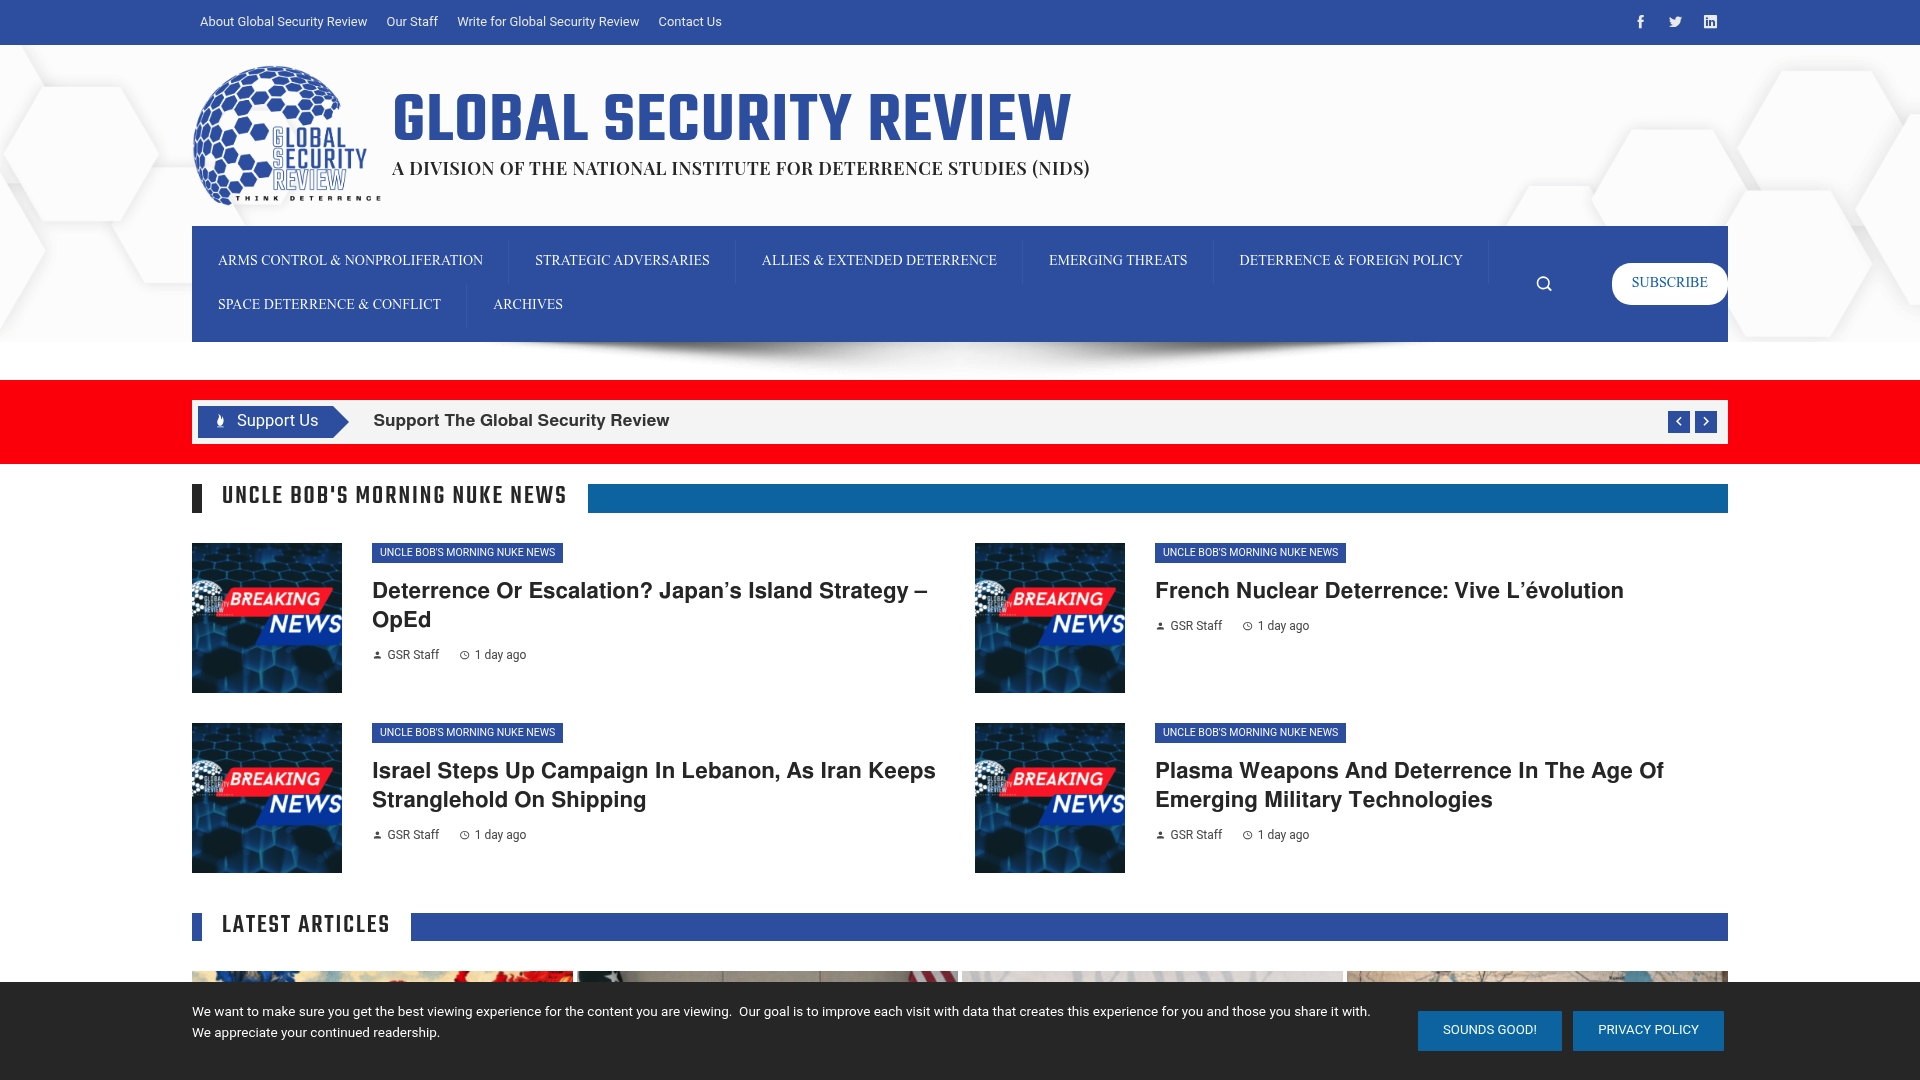Viewport: 1920px width, 1080px height.
Task: Open the LinkedIn social icon
Action: [x=1710, y=22]
